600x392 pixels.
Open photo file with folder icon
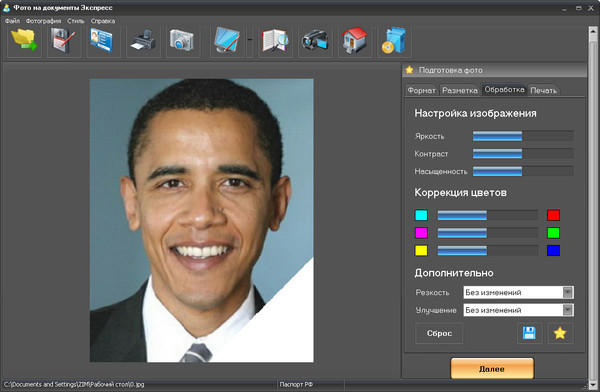click(24, 41)
